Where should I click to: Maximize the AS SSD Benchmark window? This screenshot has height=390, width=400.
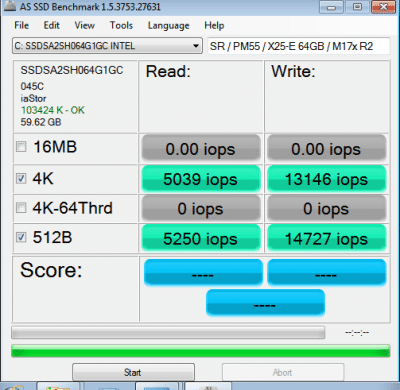[357, 7]
